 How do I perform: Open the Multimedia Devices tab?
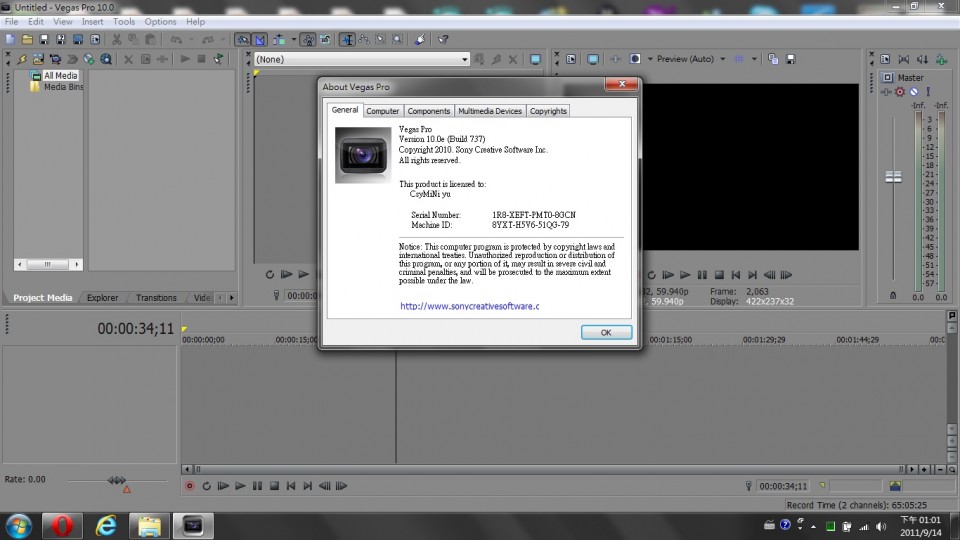pyautogui.click(x=490, y=111)
